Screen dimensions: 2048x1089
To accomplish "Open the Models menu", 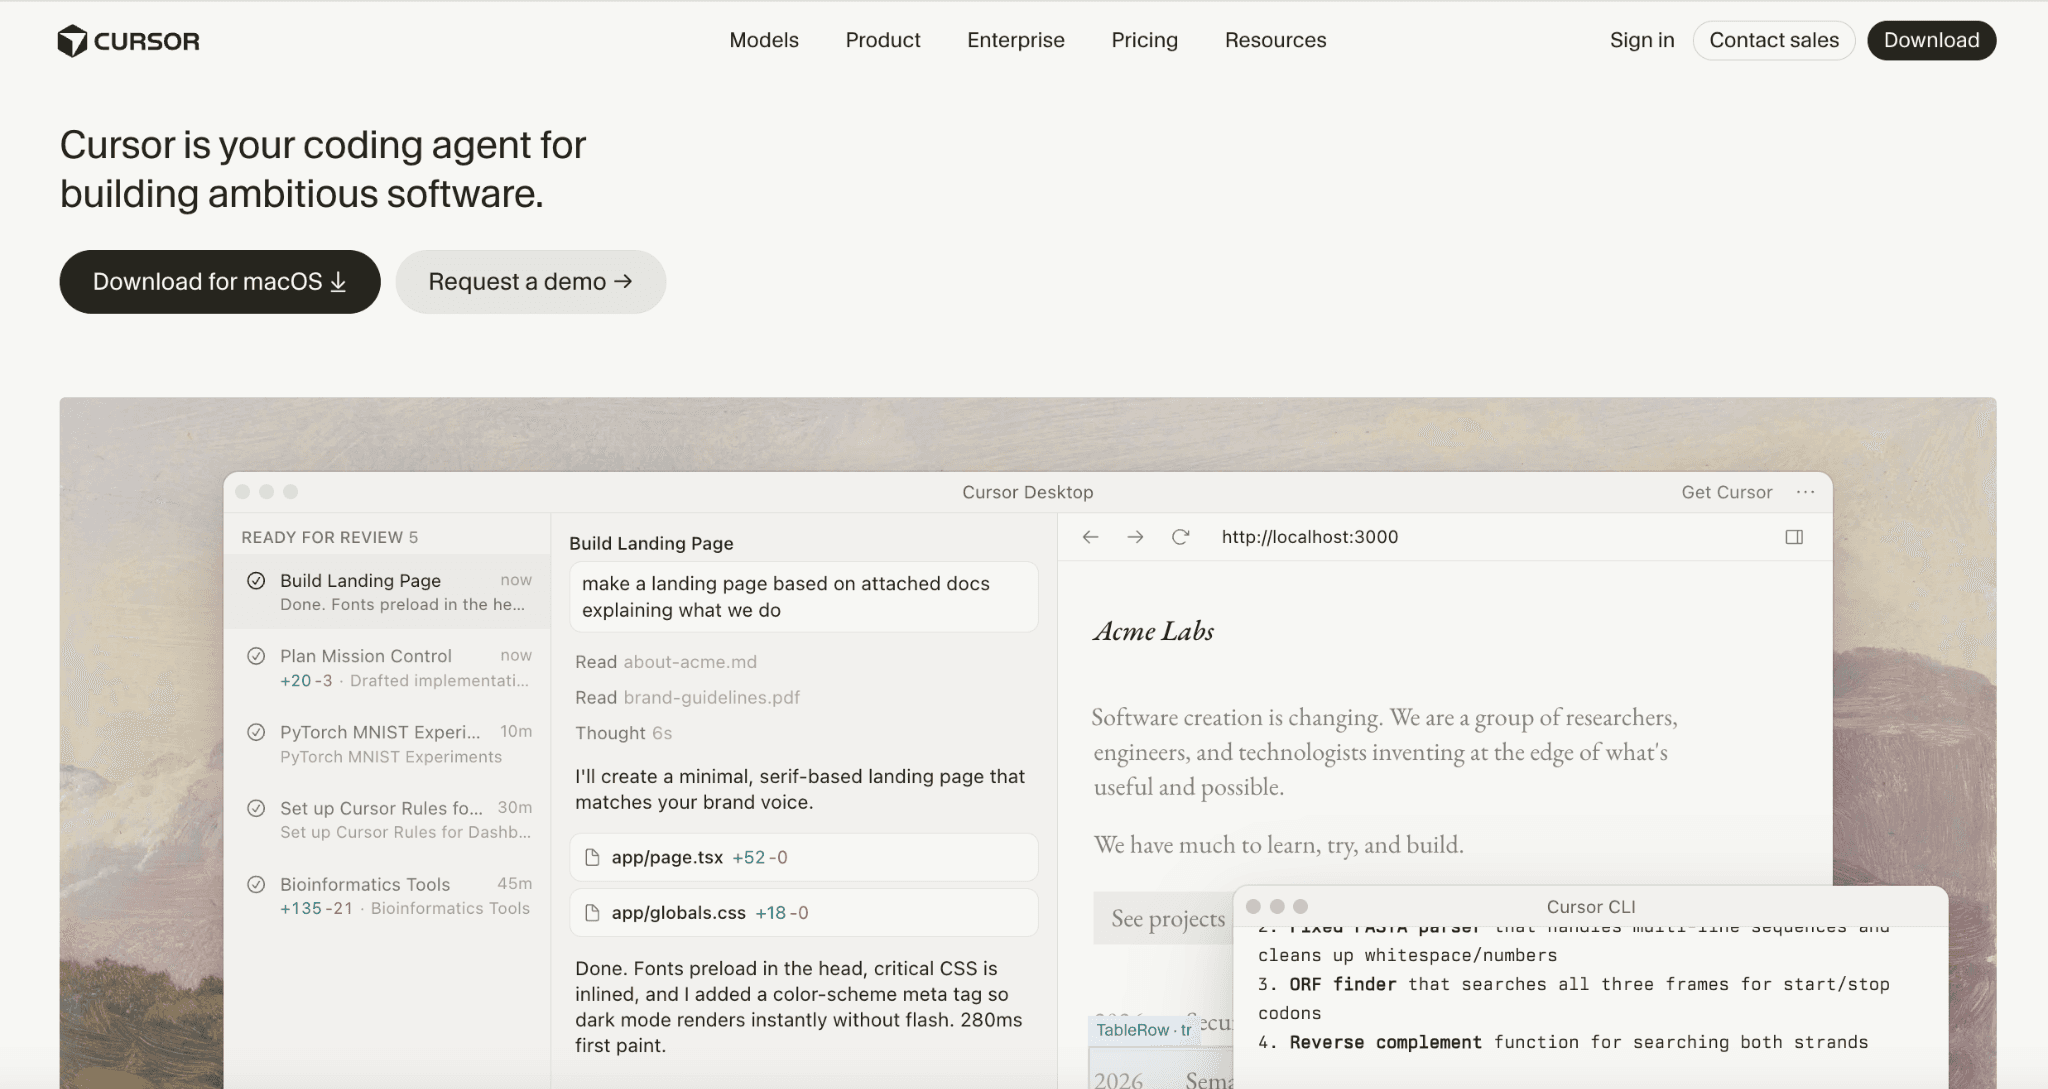I will [x=764, y=40].
